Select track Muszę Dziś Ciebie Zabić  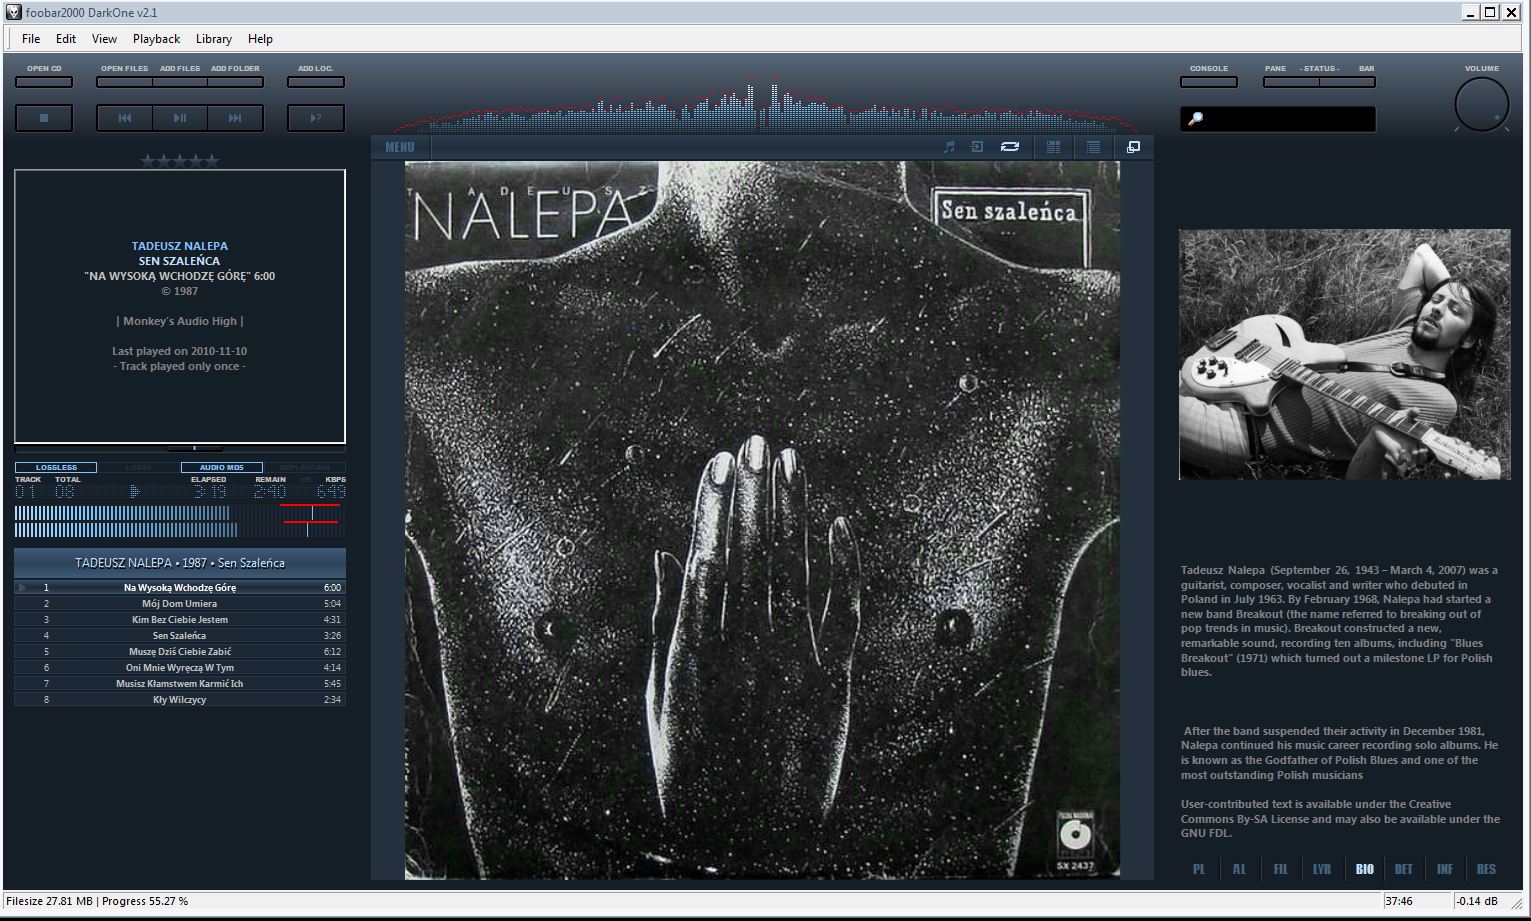pos(180,652)
